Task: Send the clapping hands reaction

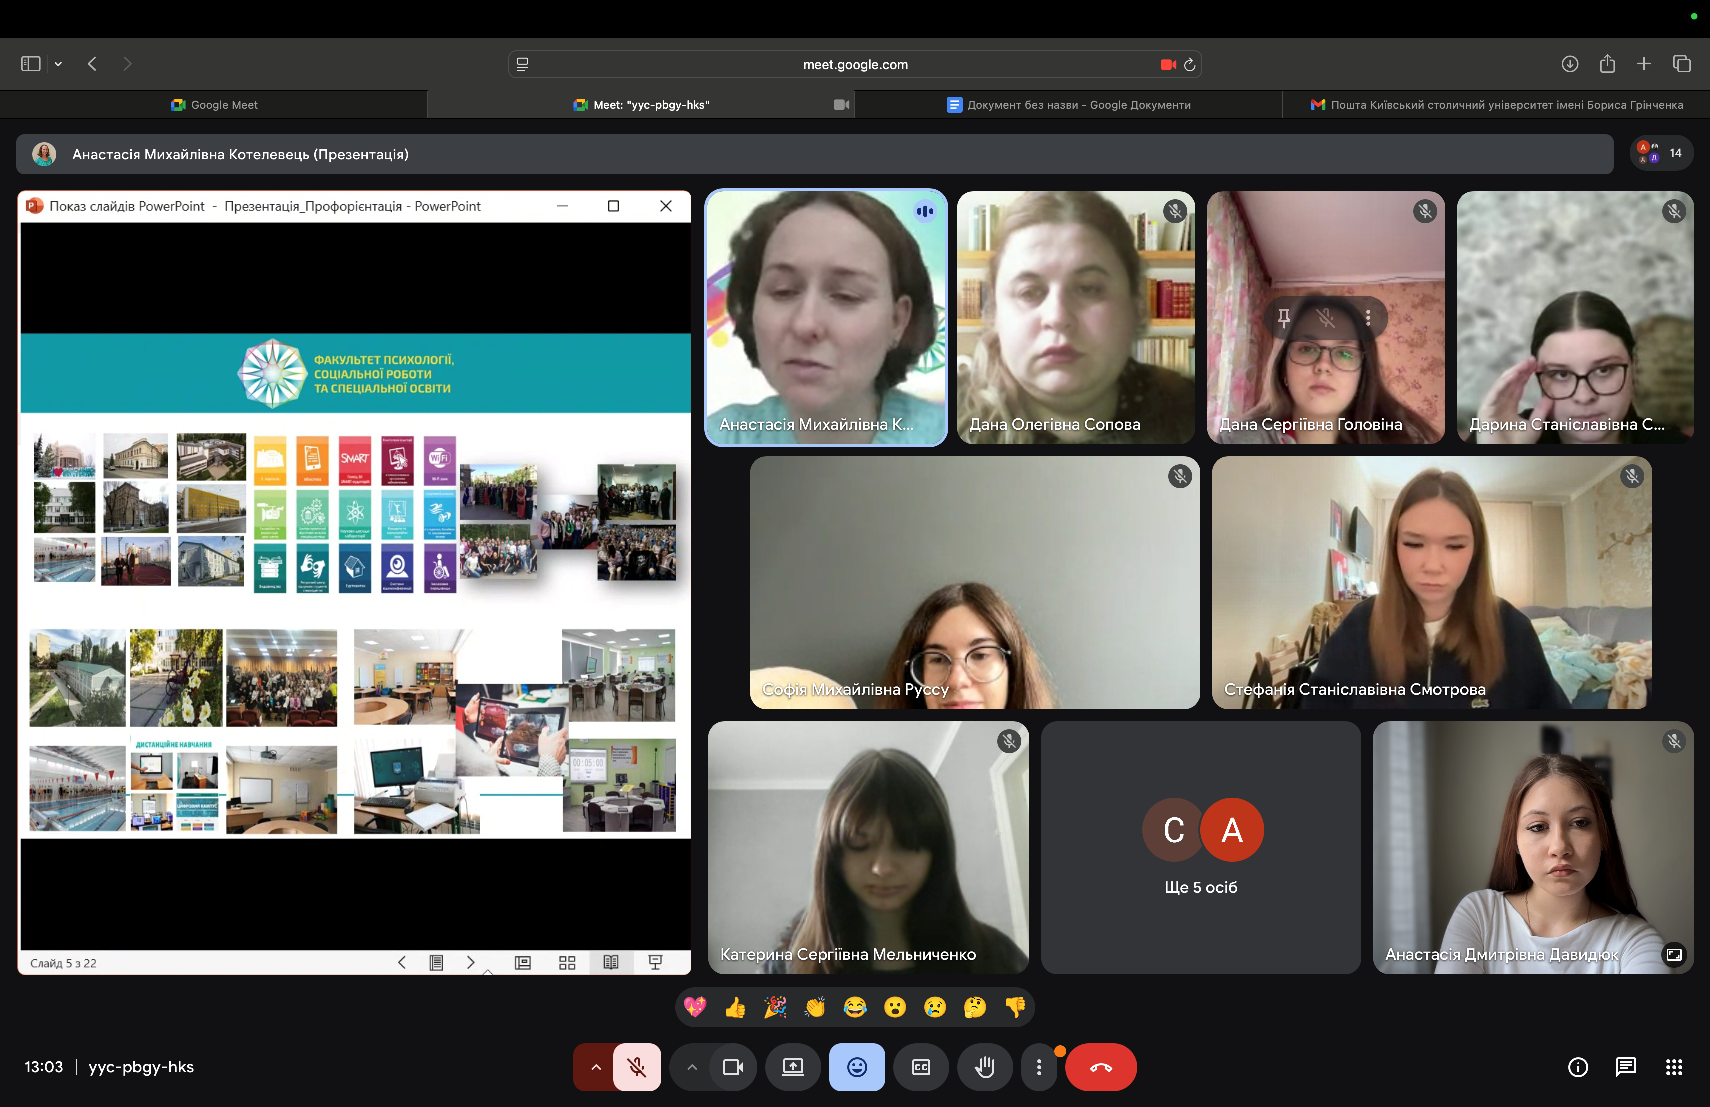Action: [815, 1007]
